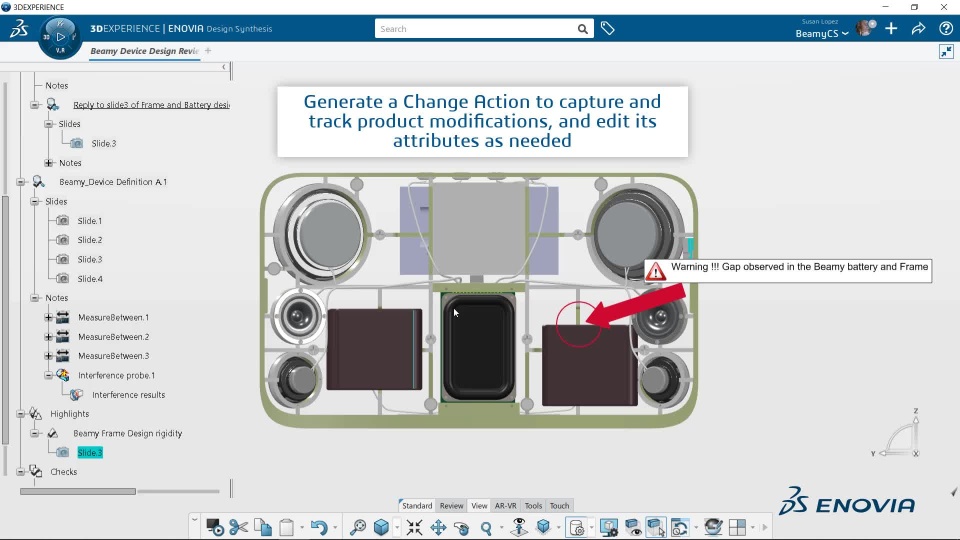
Task: Click the Search input field
Action: click(475, 29)
